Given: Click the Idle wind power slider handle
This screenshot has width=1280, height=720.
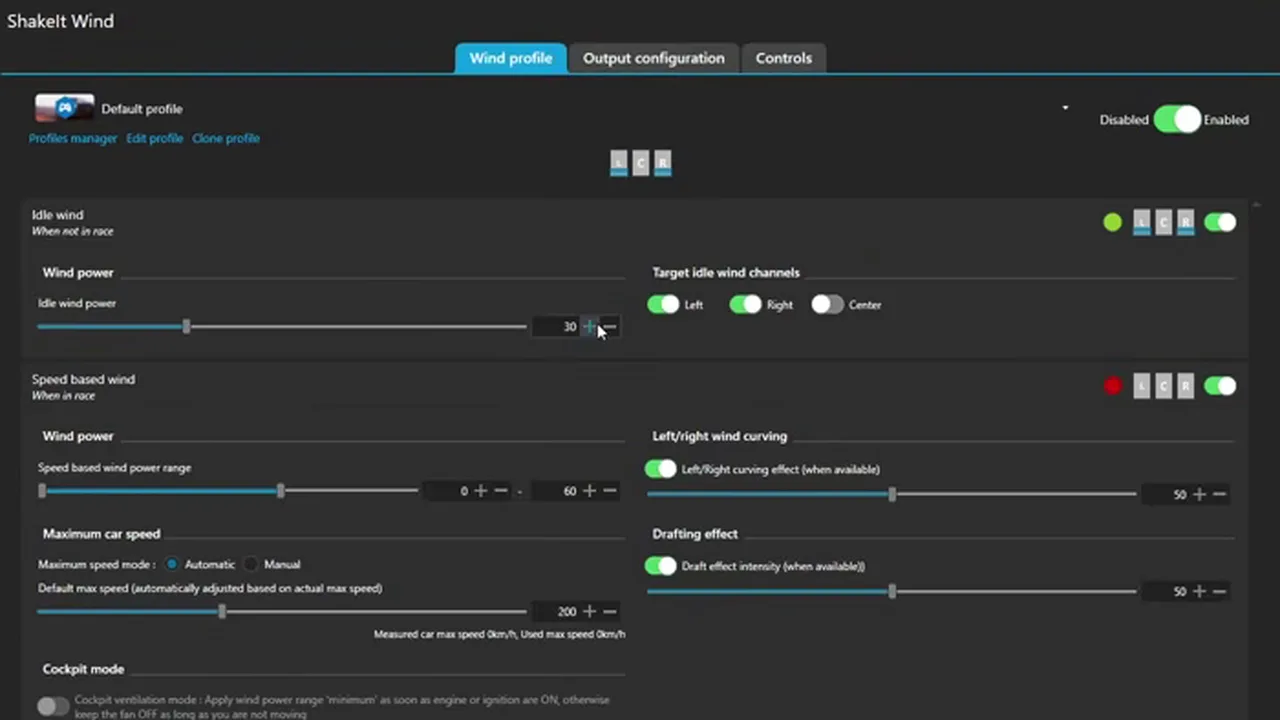Looking at the screenshot, I should tap(186, 327).
